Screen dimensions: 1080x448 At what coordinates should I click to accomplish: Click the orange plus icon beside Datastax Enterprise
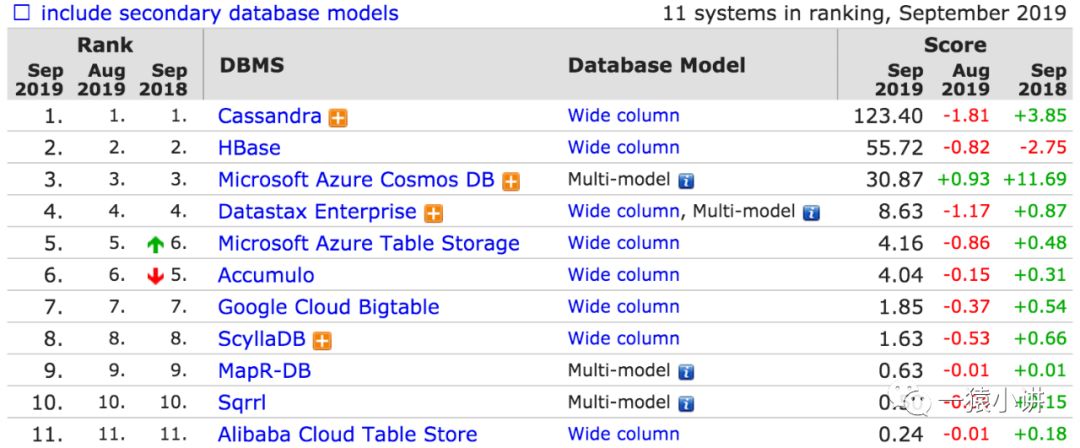[433, 213]
